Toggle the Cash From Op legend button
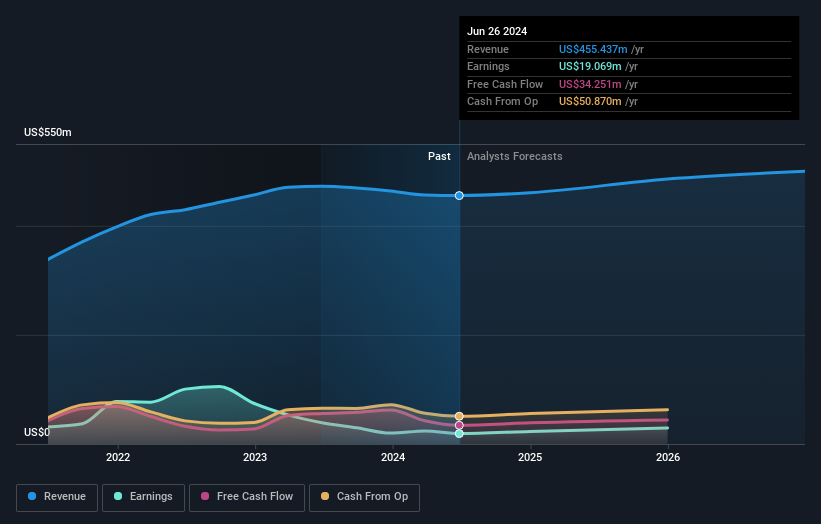 point(364,497)
